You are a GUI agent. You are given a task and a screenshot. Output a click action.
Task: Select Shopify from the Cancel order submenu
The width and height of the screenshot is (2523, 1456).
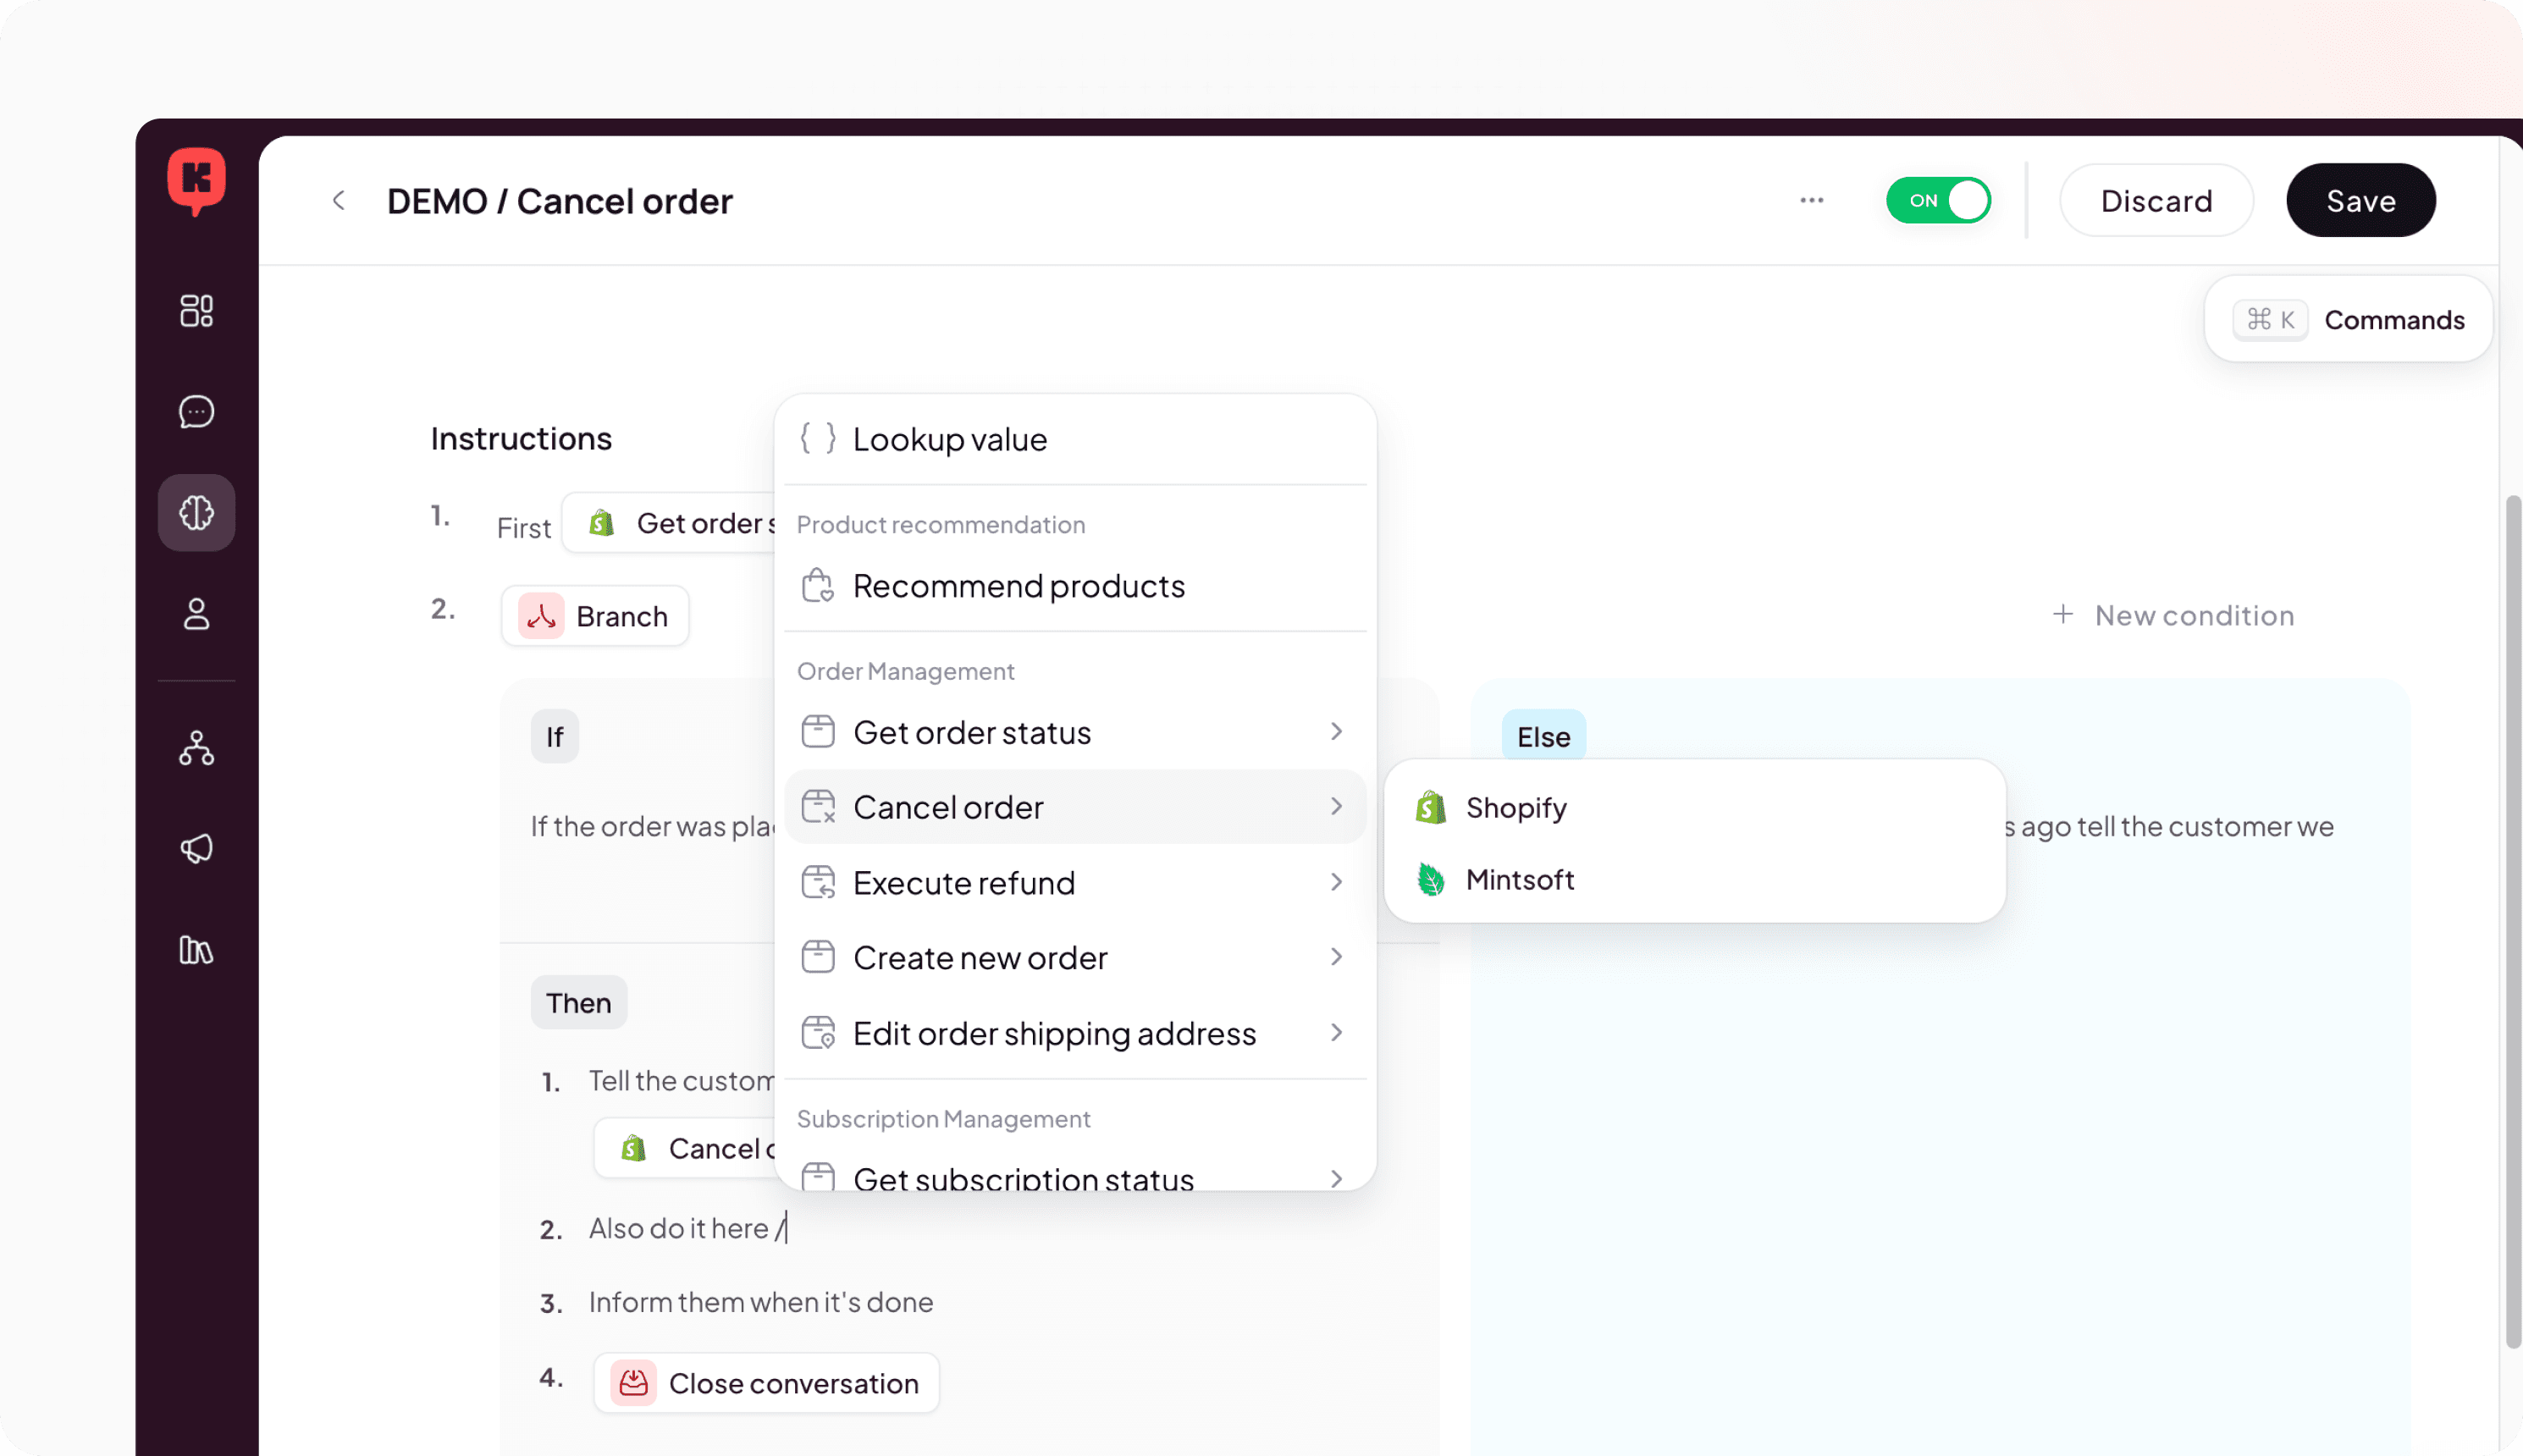[1515, 808]
